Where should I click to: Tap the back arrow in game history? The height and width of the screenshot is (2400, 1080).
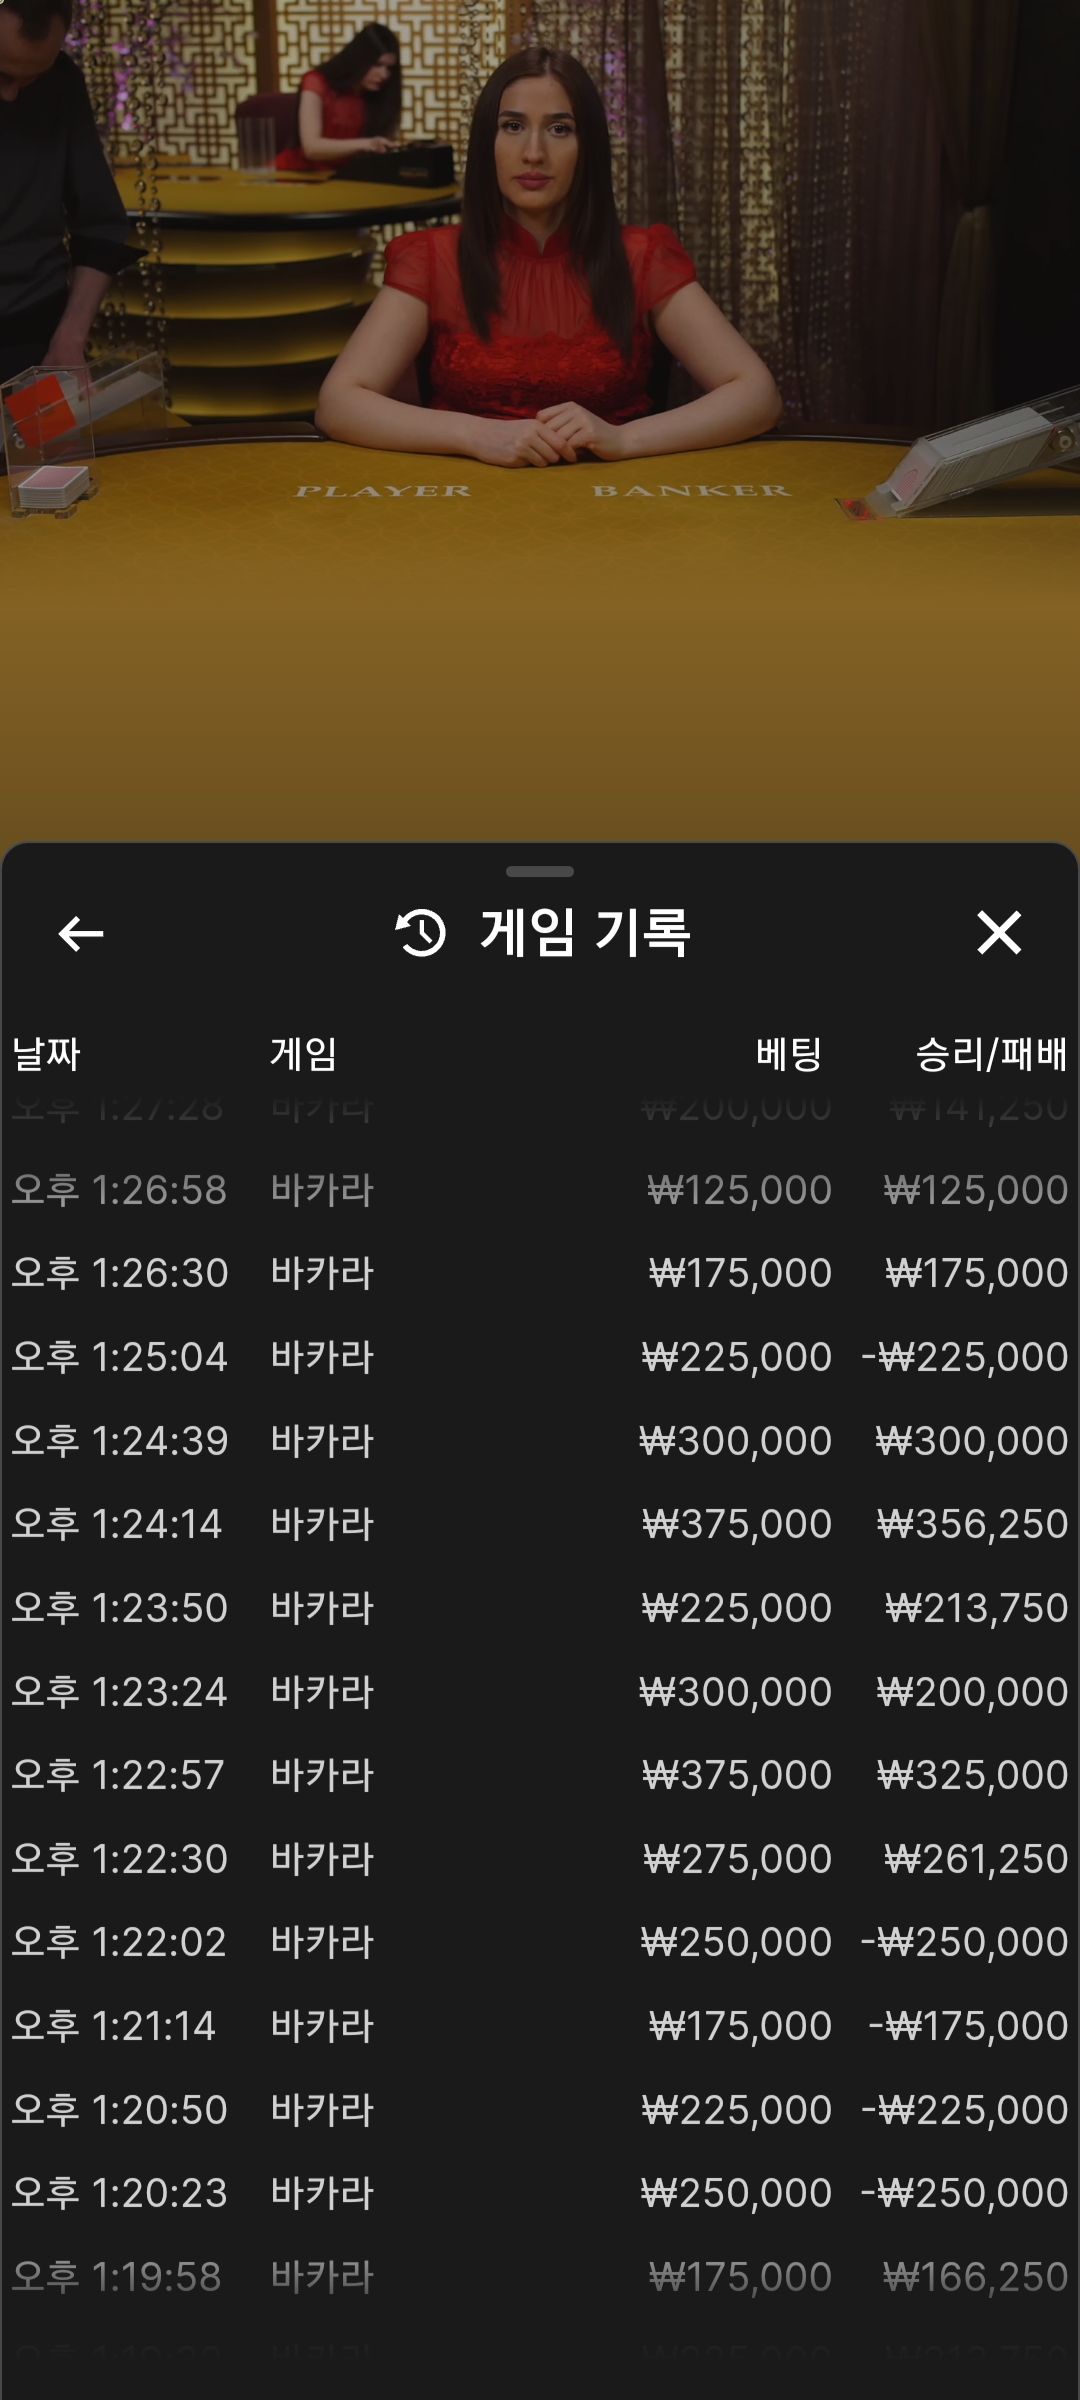point(81,934)
